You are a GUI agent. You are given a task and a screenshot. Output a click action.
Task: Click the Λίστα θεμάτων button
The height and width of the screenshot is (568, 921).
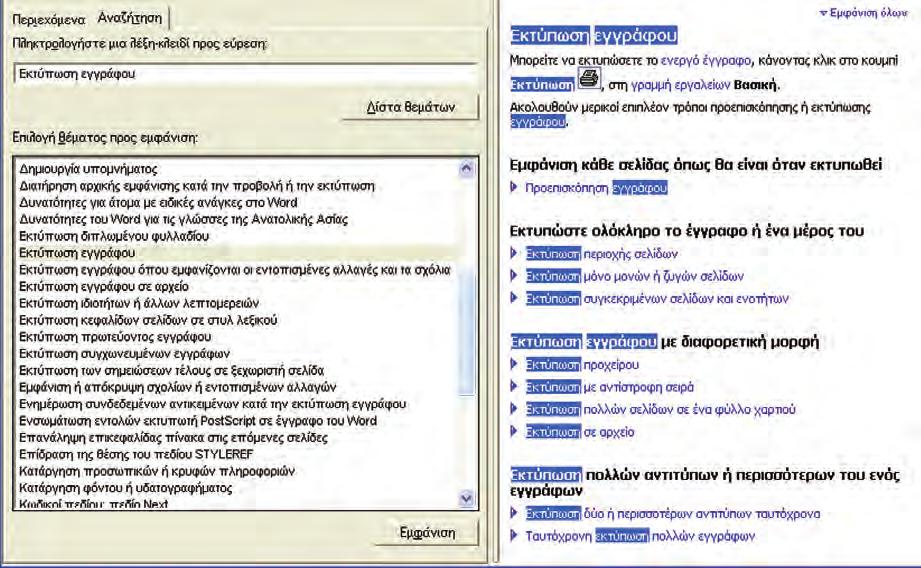[411, 107]
